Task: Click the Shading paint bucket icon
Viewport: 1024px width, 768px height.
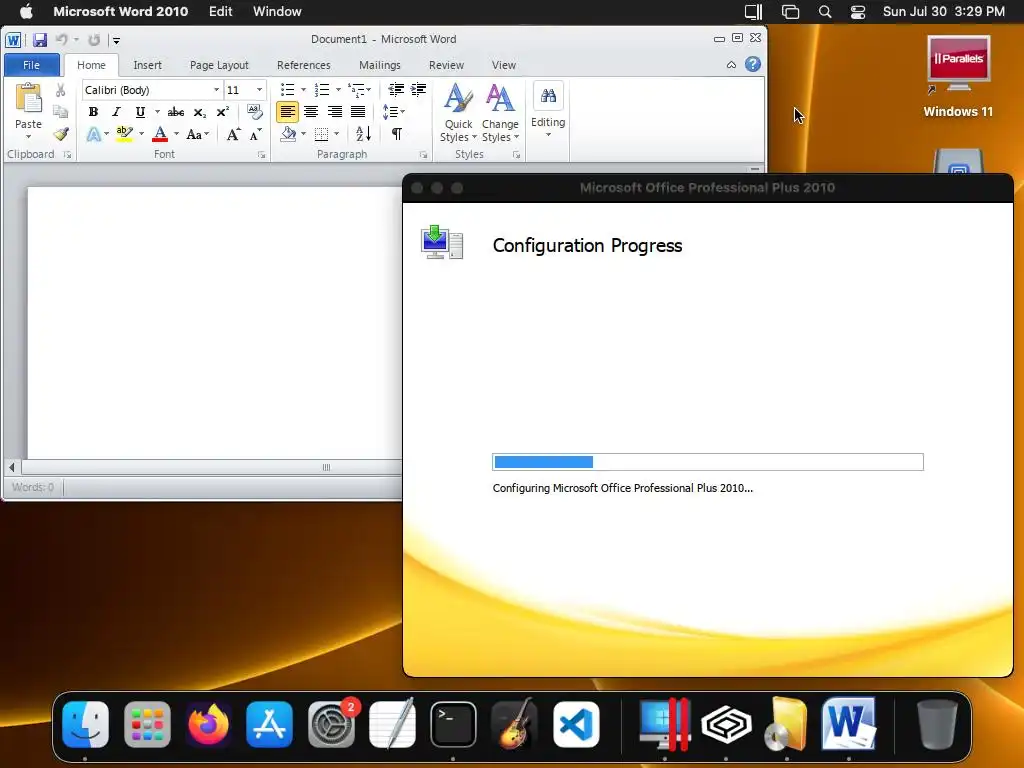Action: point(288,135)
